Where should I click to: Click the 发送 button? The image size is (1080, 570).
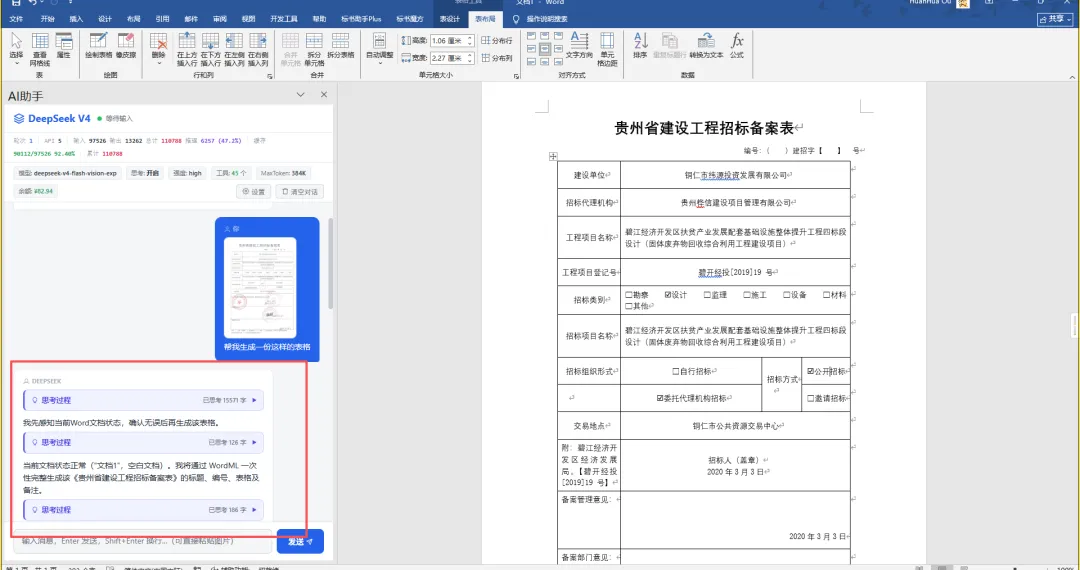tap(300, 542)
